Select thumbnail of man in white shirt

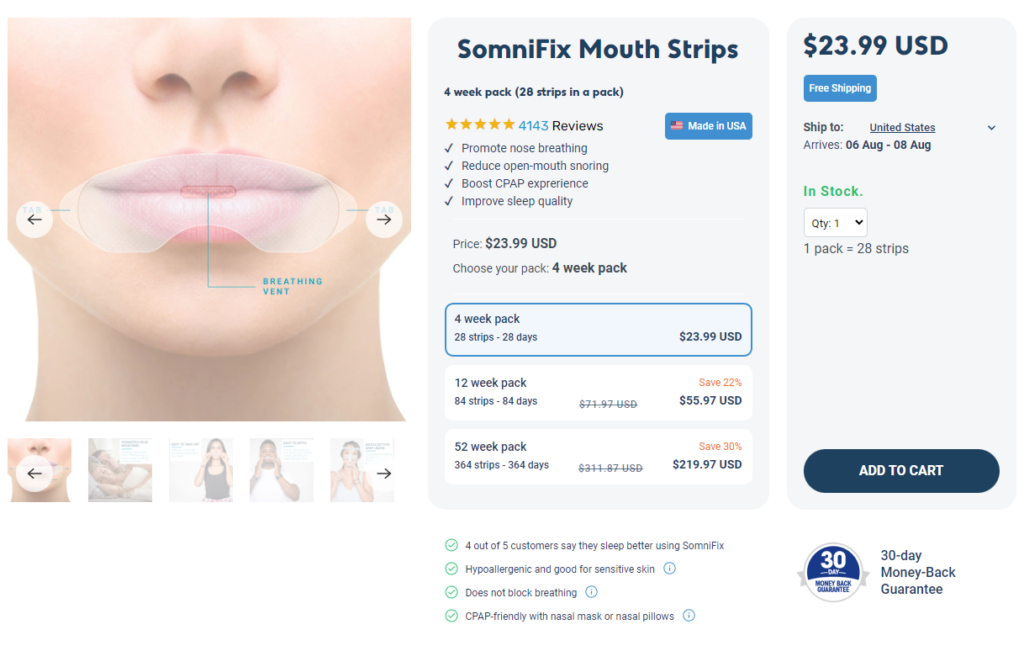tap(281, 470)
